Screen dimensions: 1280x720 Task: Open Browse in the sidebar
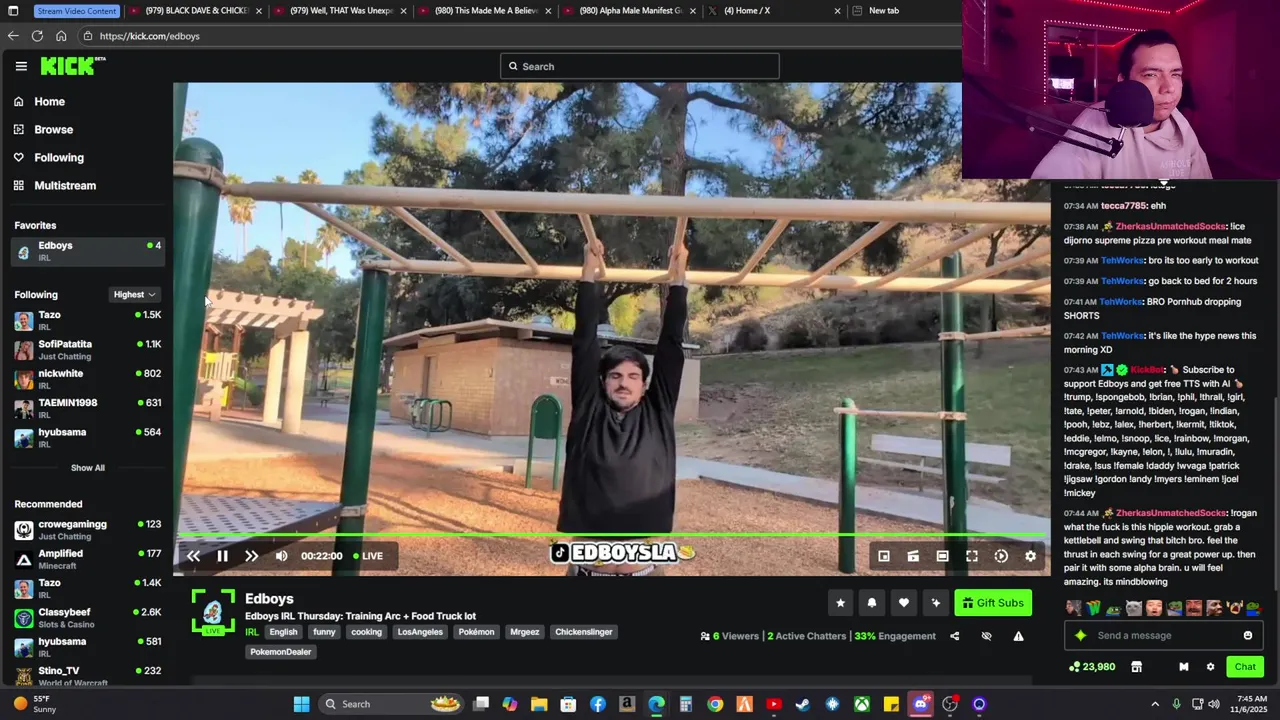[x=53, y=129]
